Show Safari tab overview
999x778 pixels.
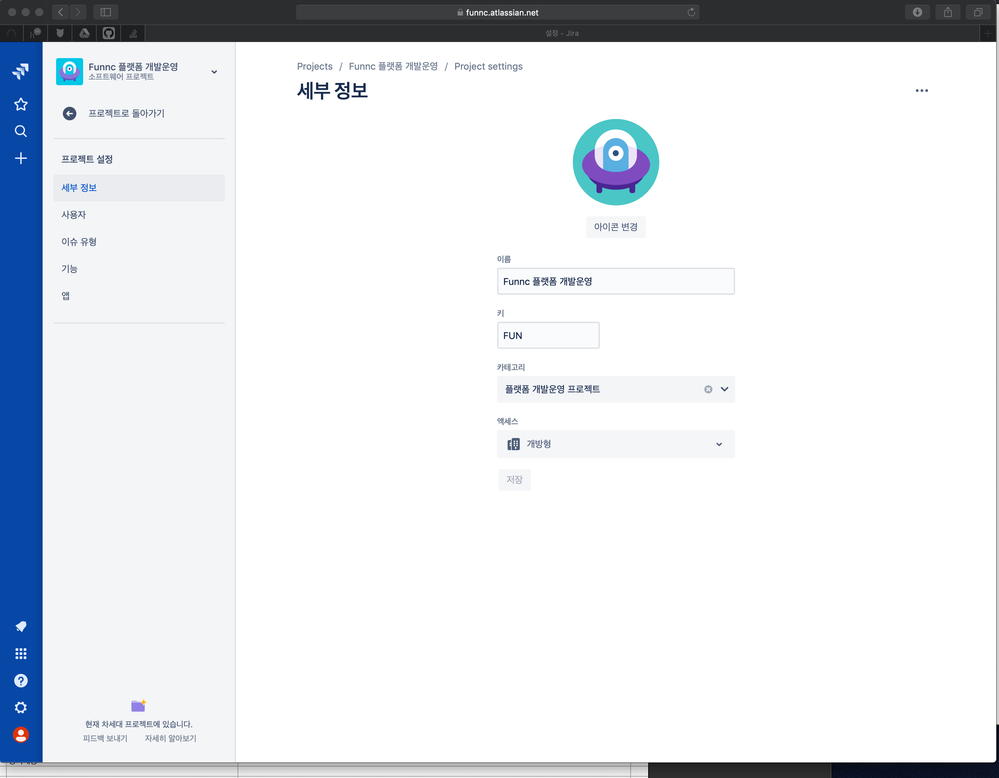pyautogui.click(x=978, y=12)
